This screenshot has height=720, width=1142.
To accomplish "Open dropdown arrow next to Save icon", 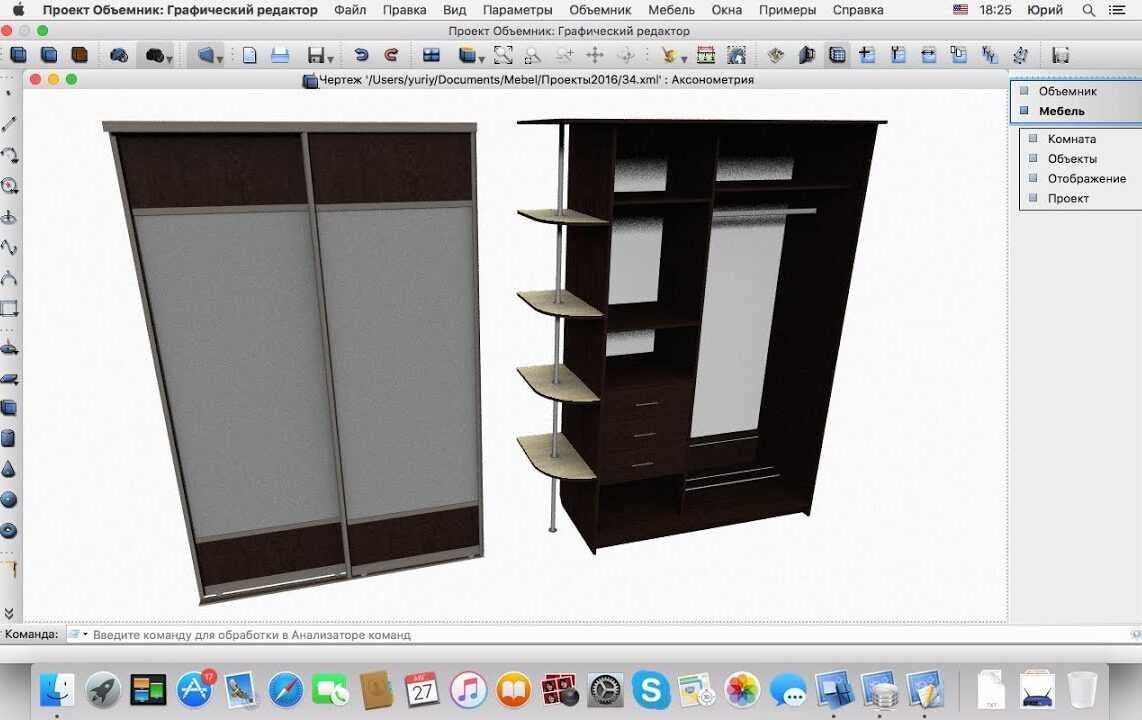I will [x=331, y=58].
